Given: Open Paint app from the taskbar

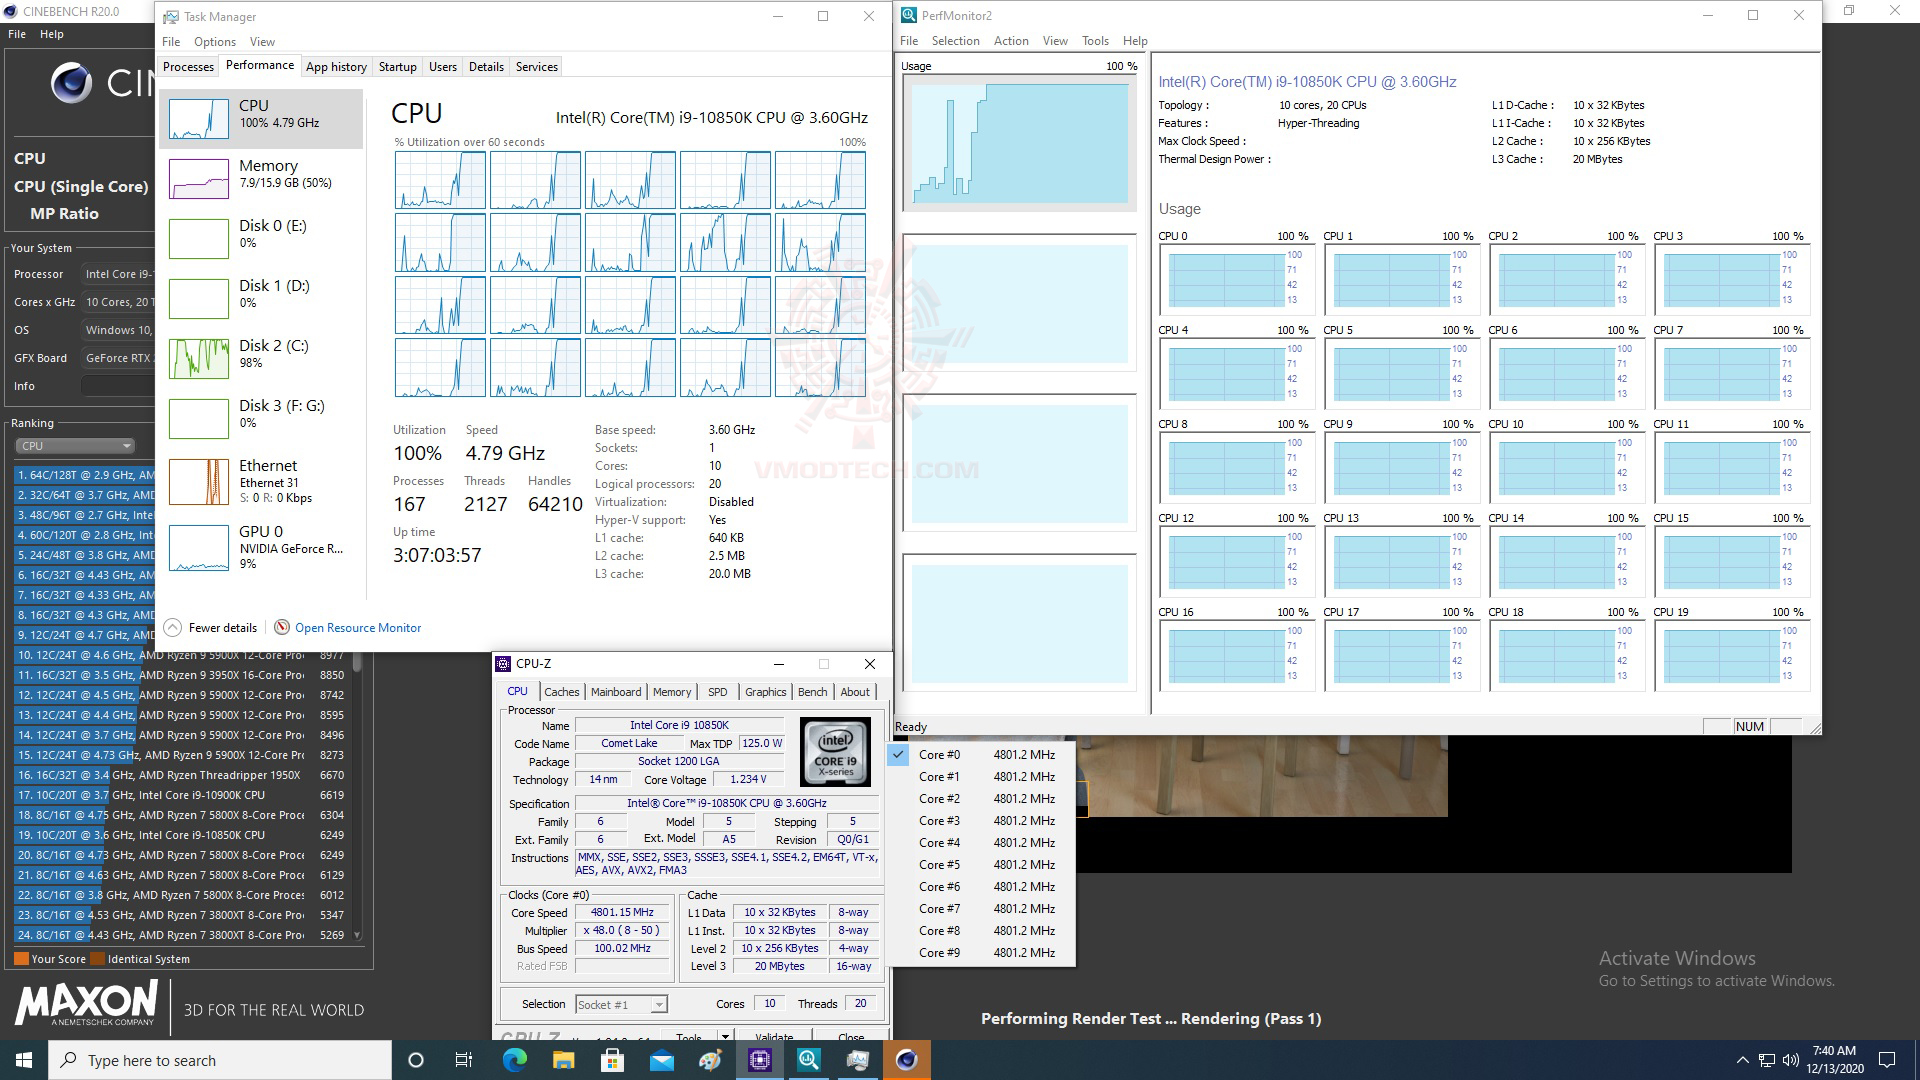Looking at the screenshot, I should click(710, 1060).
